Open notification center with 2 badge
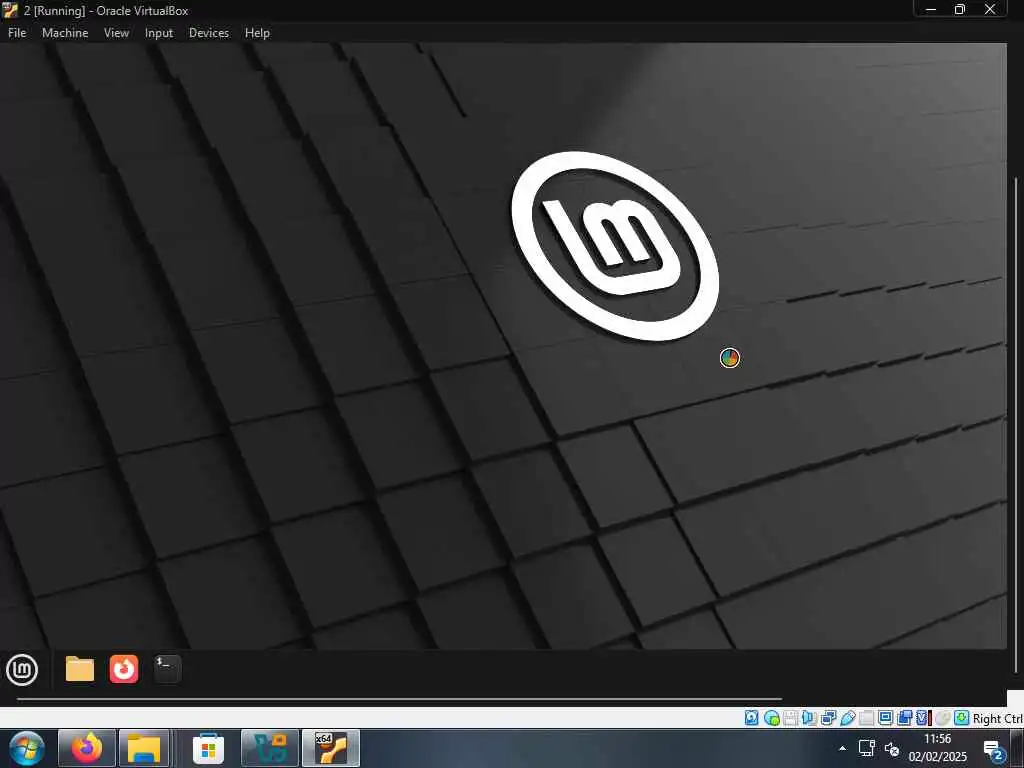 [995, 750]
